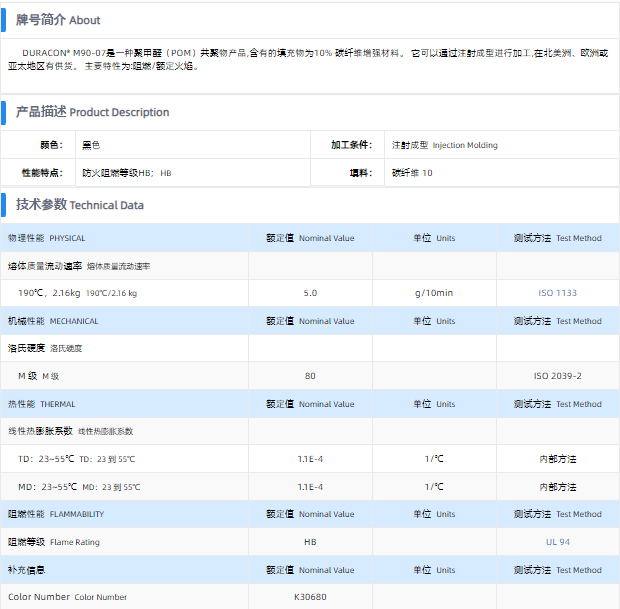Select the 技术参数 Technical Data heading
This screenshot has width=620, height=609.
coord(79,205)
